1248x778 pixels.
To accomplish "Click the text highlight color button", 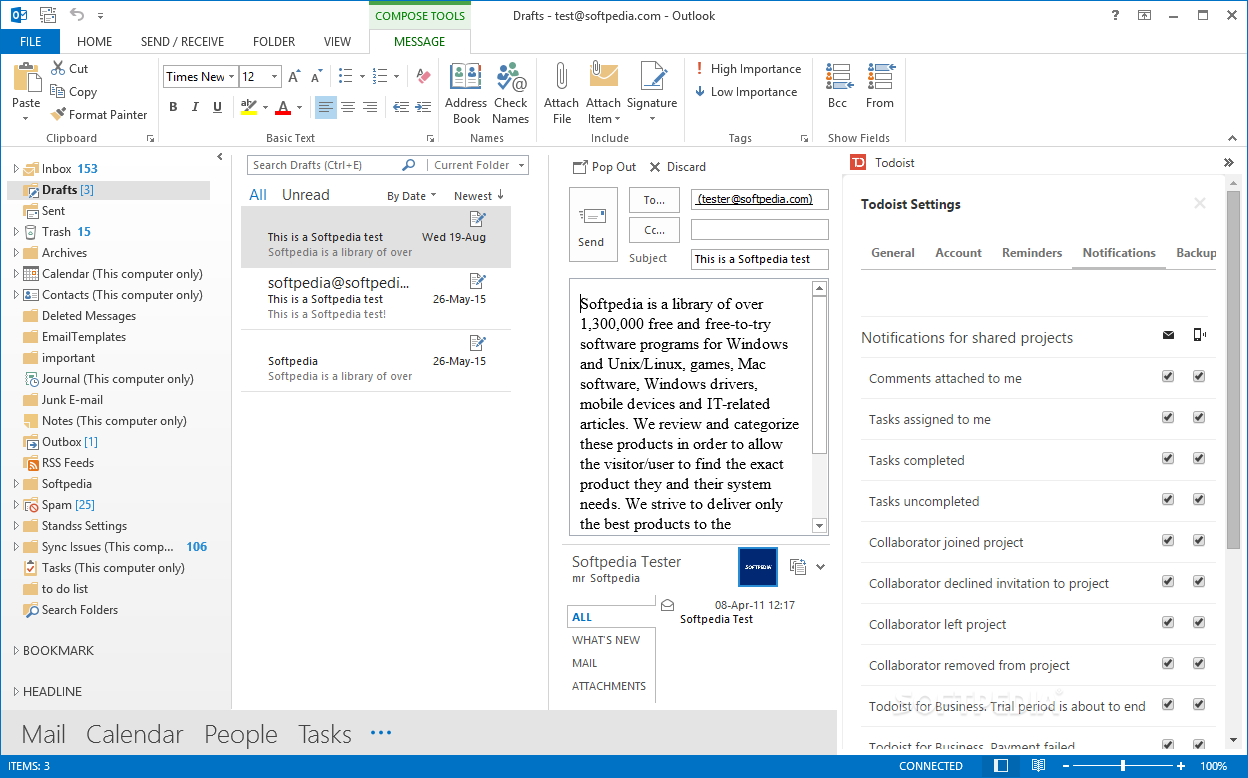I will pos(249,107).
